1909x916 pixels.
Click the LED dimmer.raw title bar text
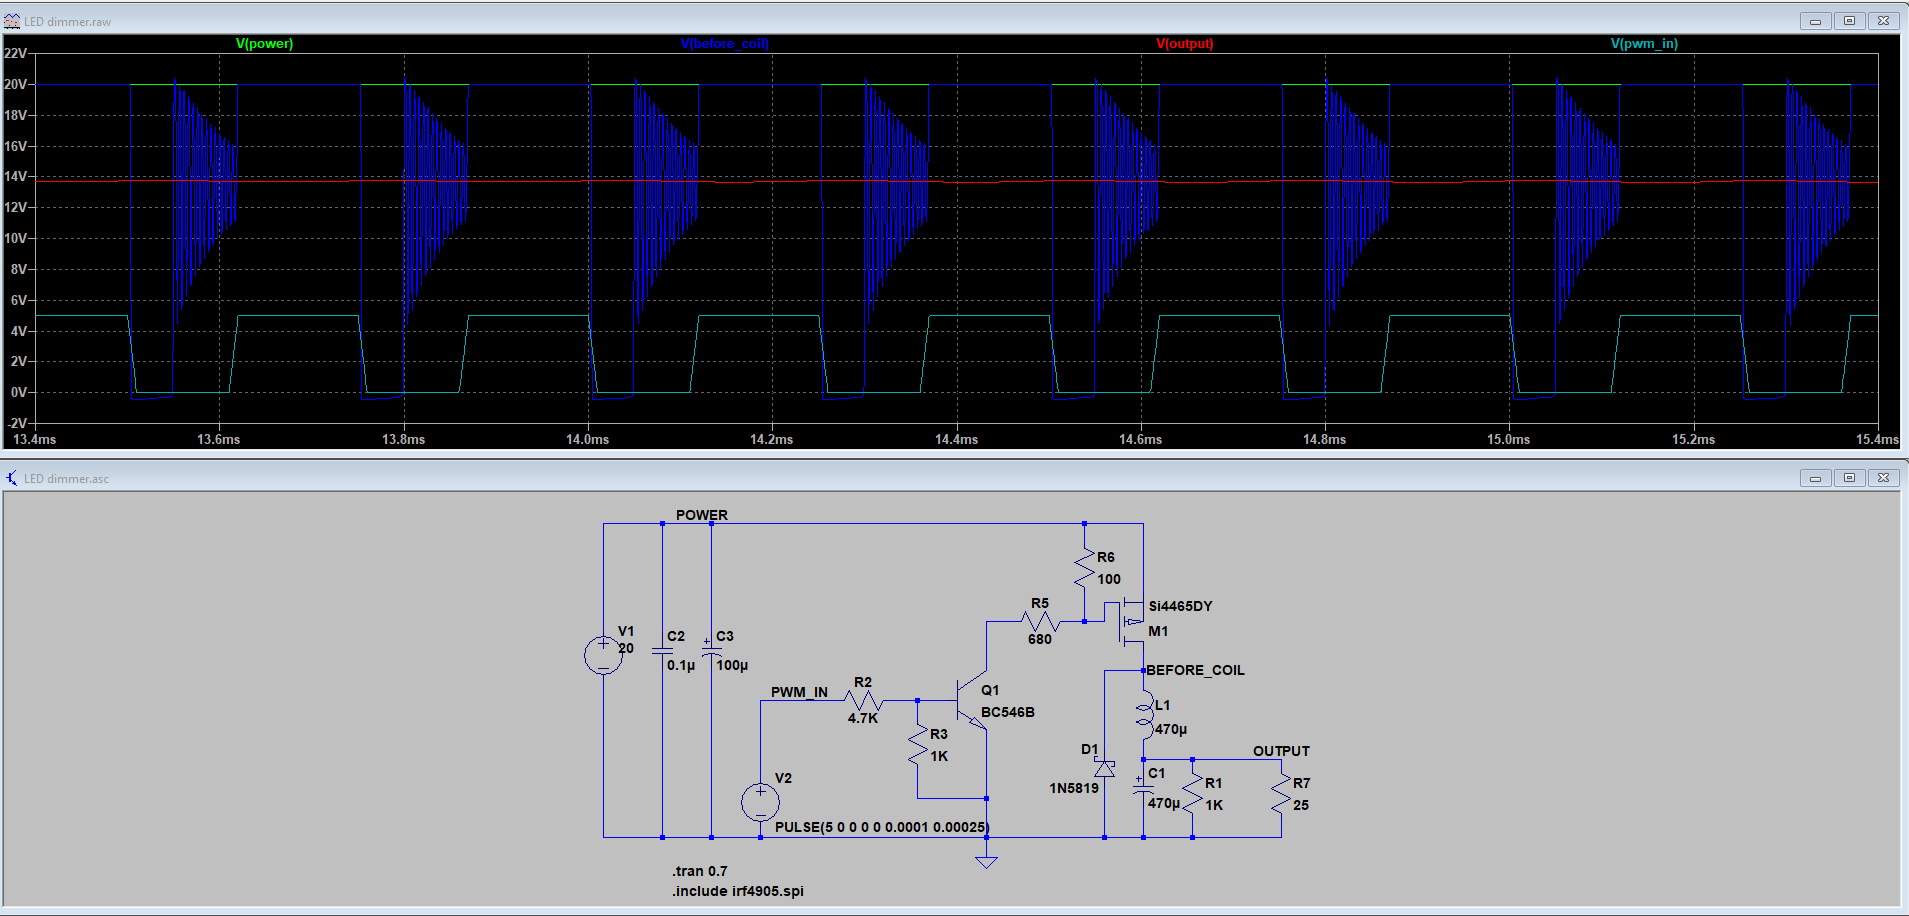tap(68, 22)
